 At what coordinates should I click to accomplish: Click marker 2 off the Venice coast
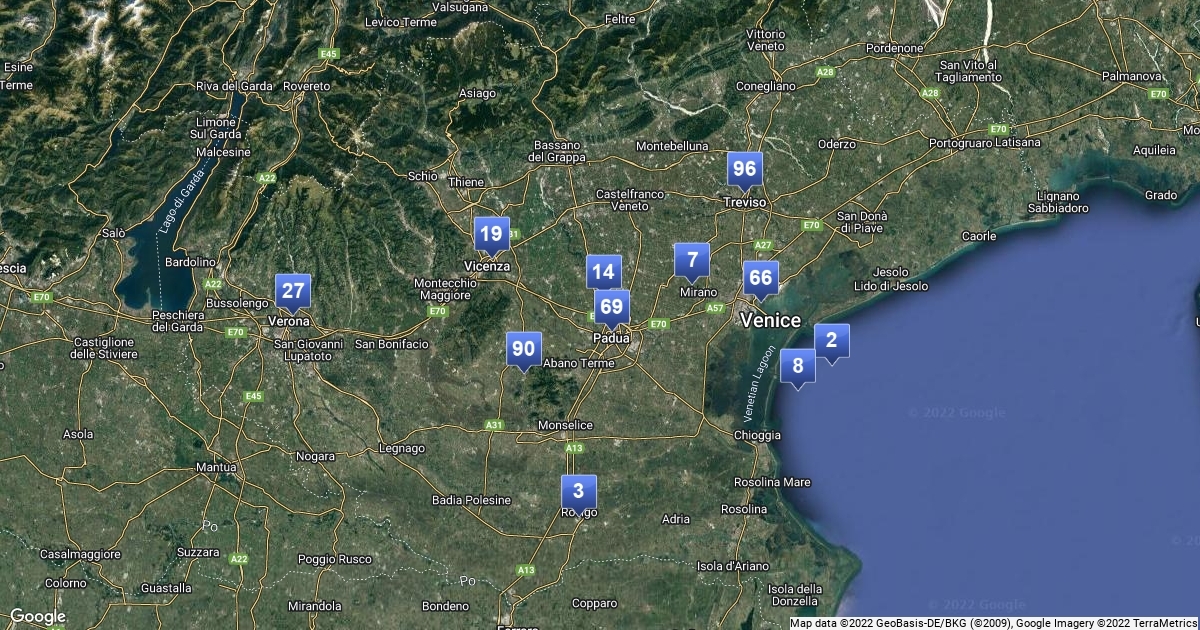coord(831,340)
